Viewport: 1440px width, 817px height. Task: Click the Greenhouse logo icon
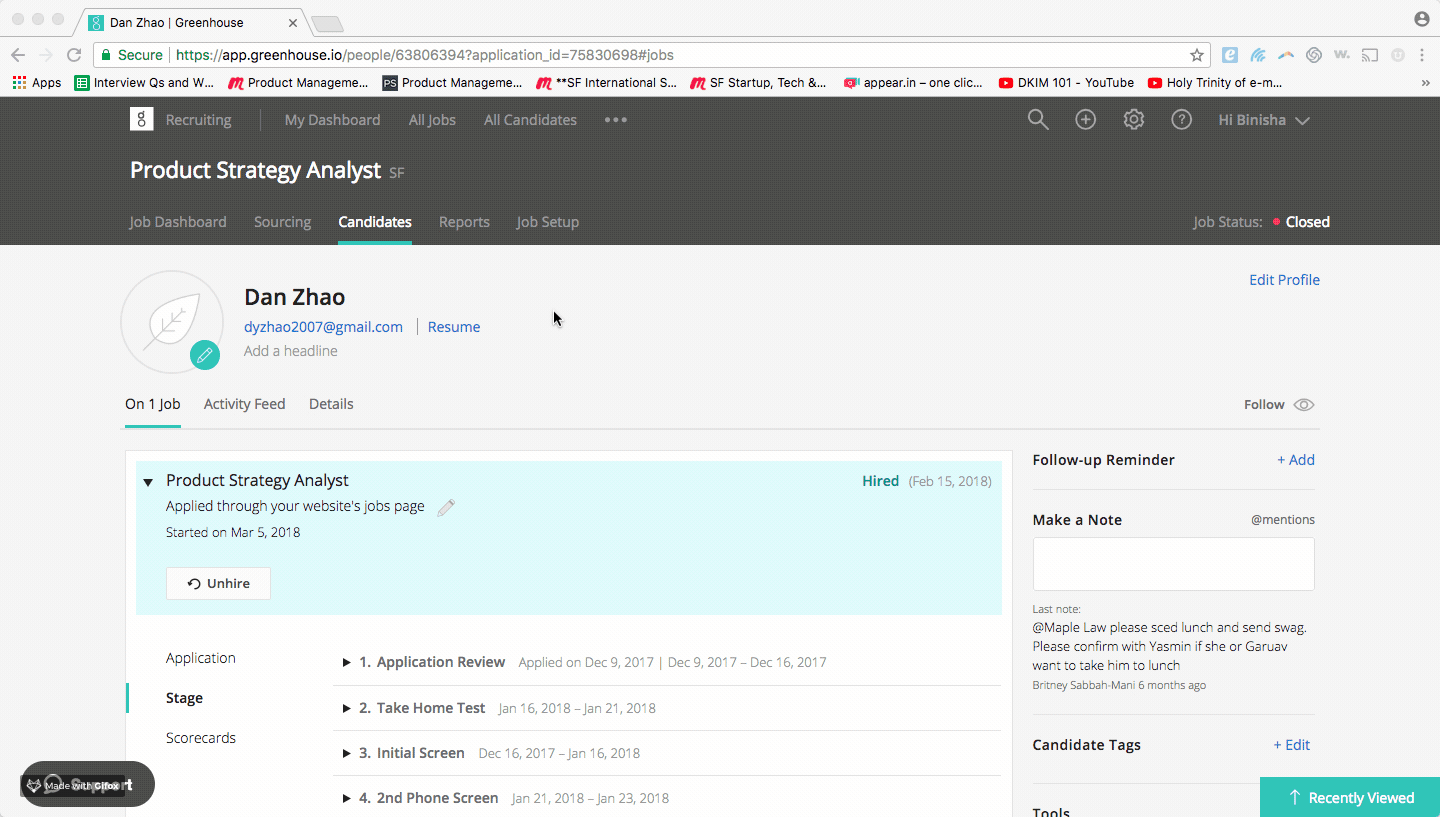coord(141,119)
